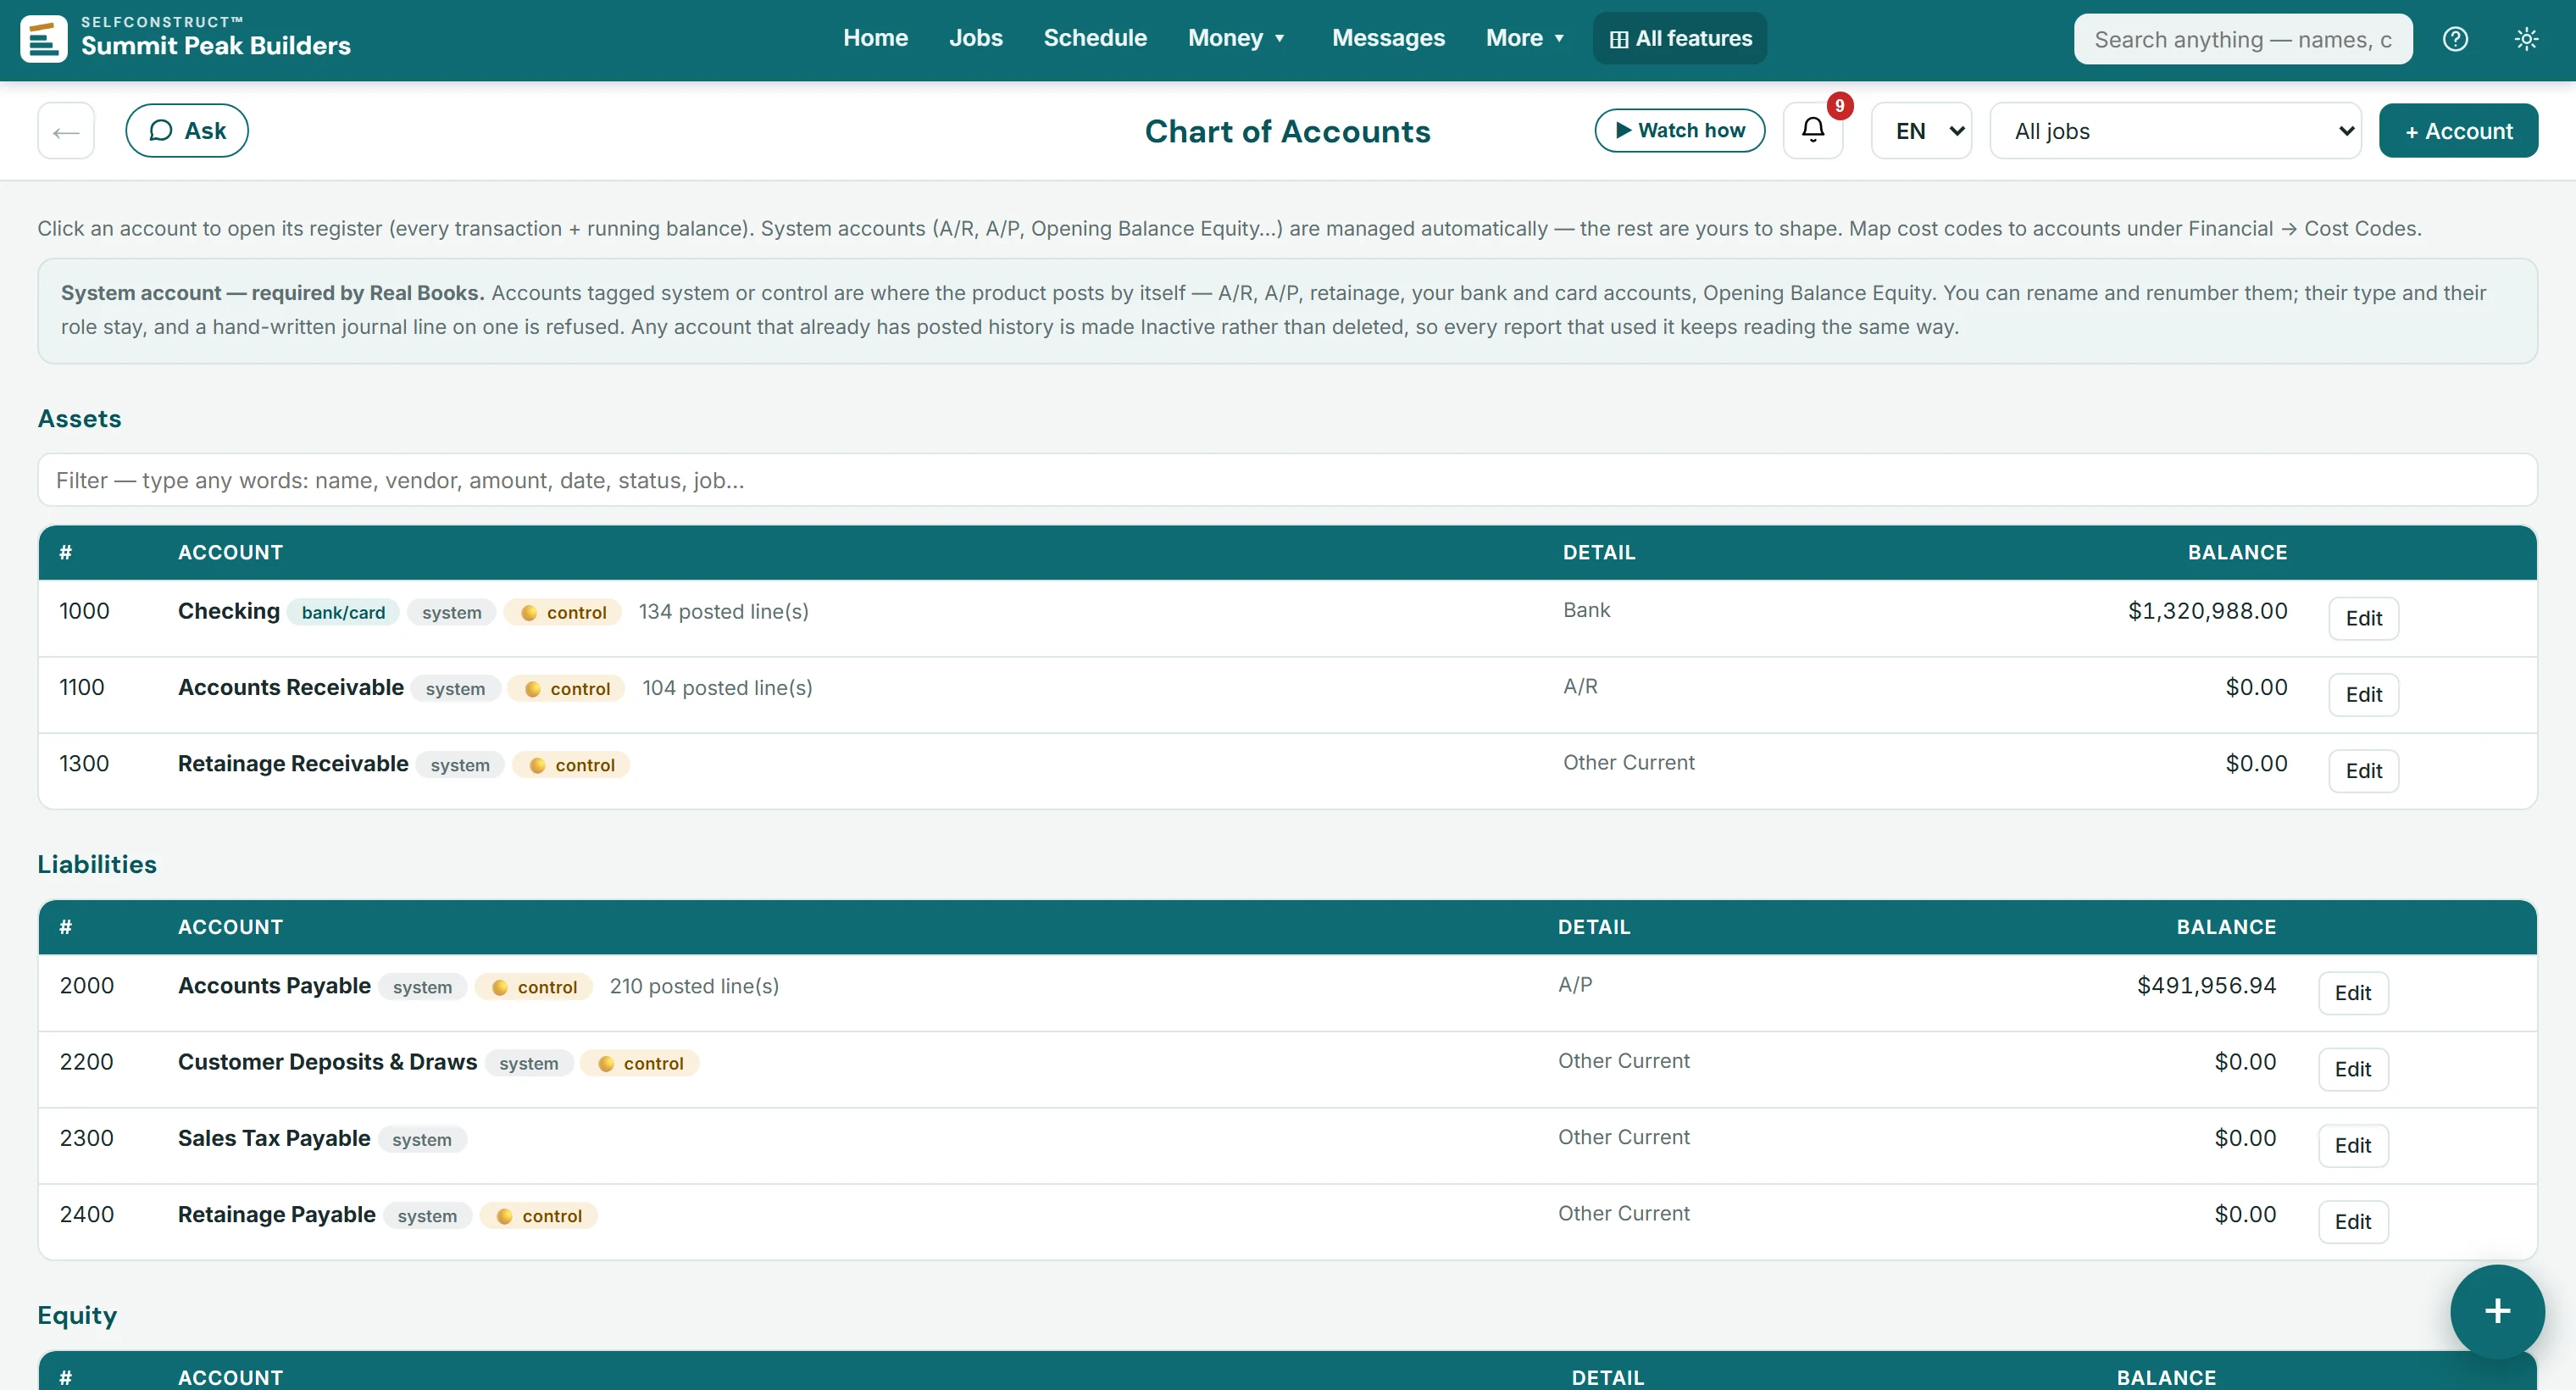Open the Accounts Payable register
2576x1390 pixels.
click(274, 985)
